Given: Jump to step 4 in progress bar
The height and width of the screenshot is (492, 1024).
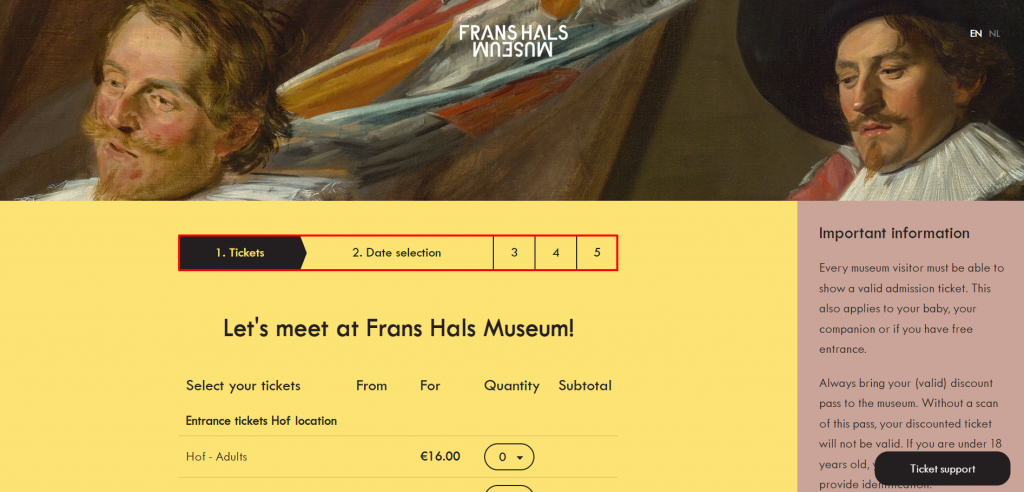Looking at the screenshot, I should click(556, 253).
